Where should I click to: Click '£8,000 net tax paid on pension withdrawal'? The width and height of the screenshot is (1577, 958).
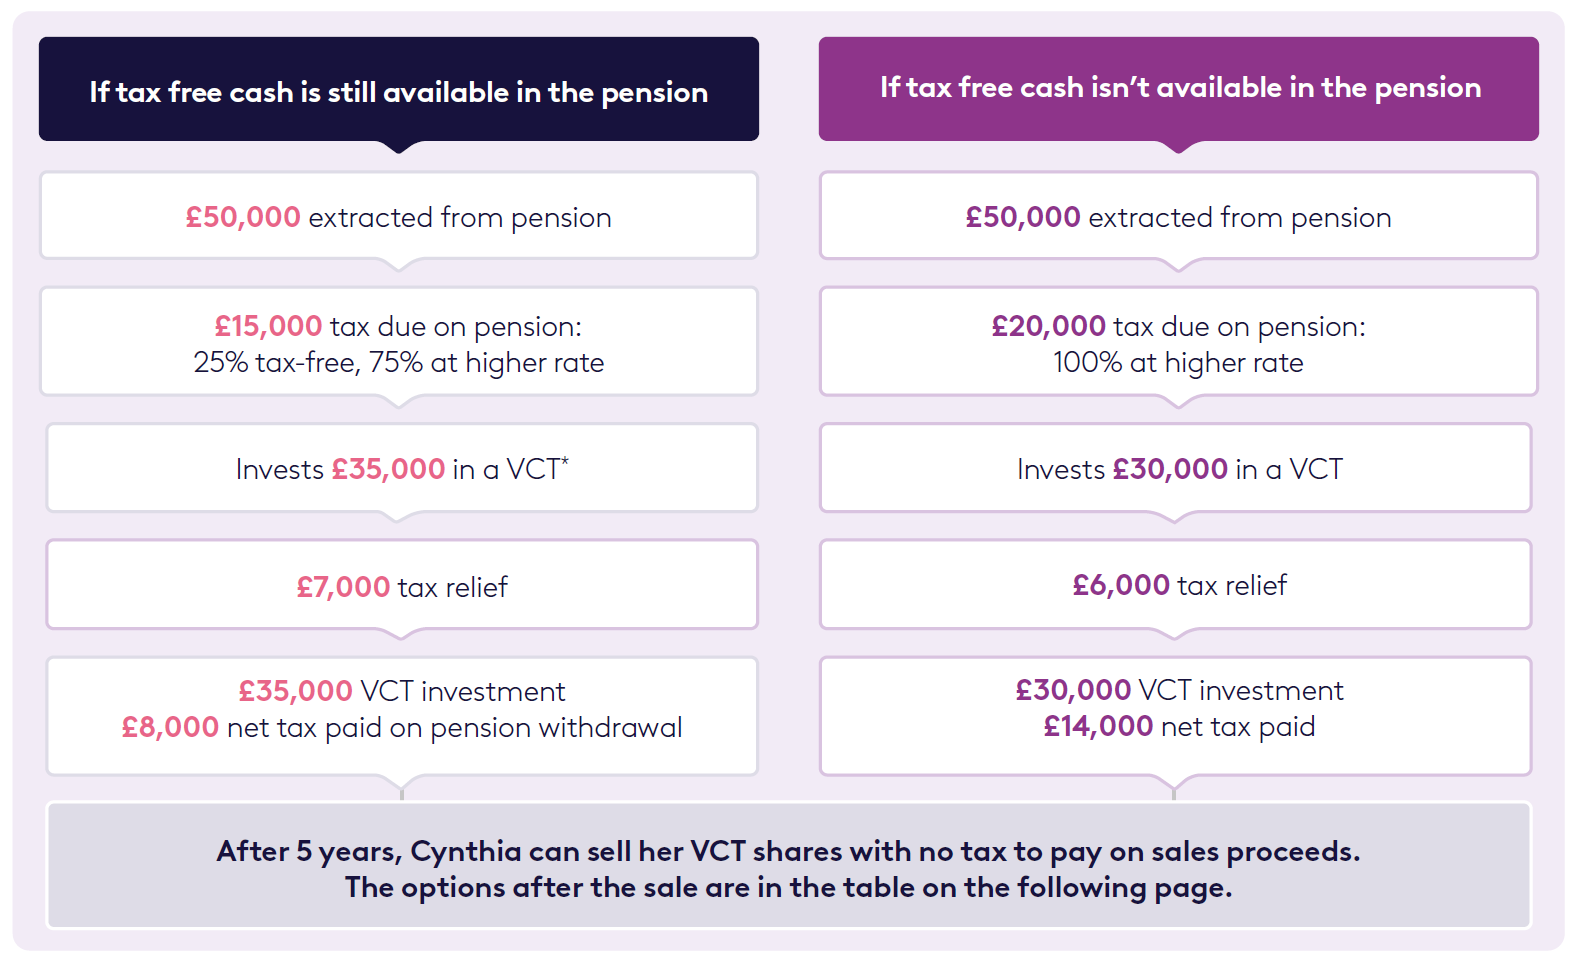click(x=401, y=727)
